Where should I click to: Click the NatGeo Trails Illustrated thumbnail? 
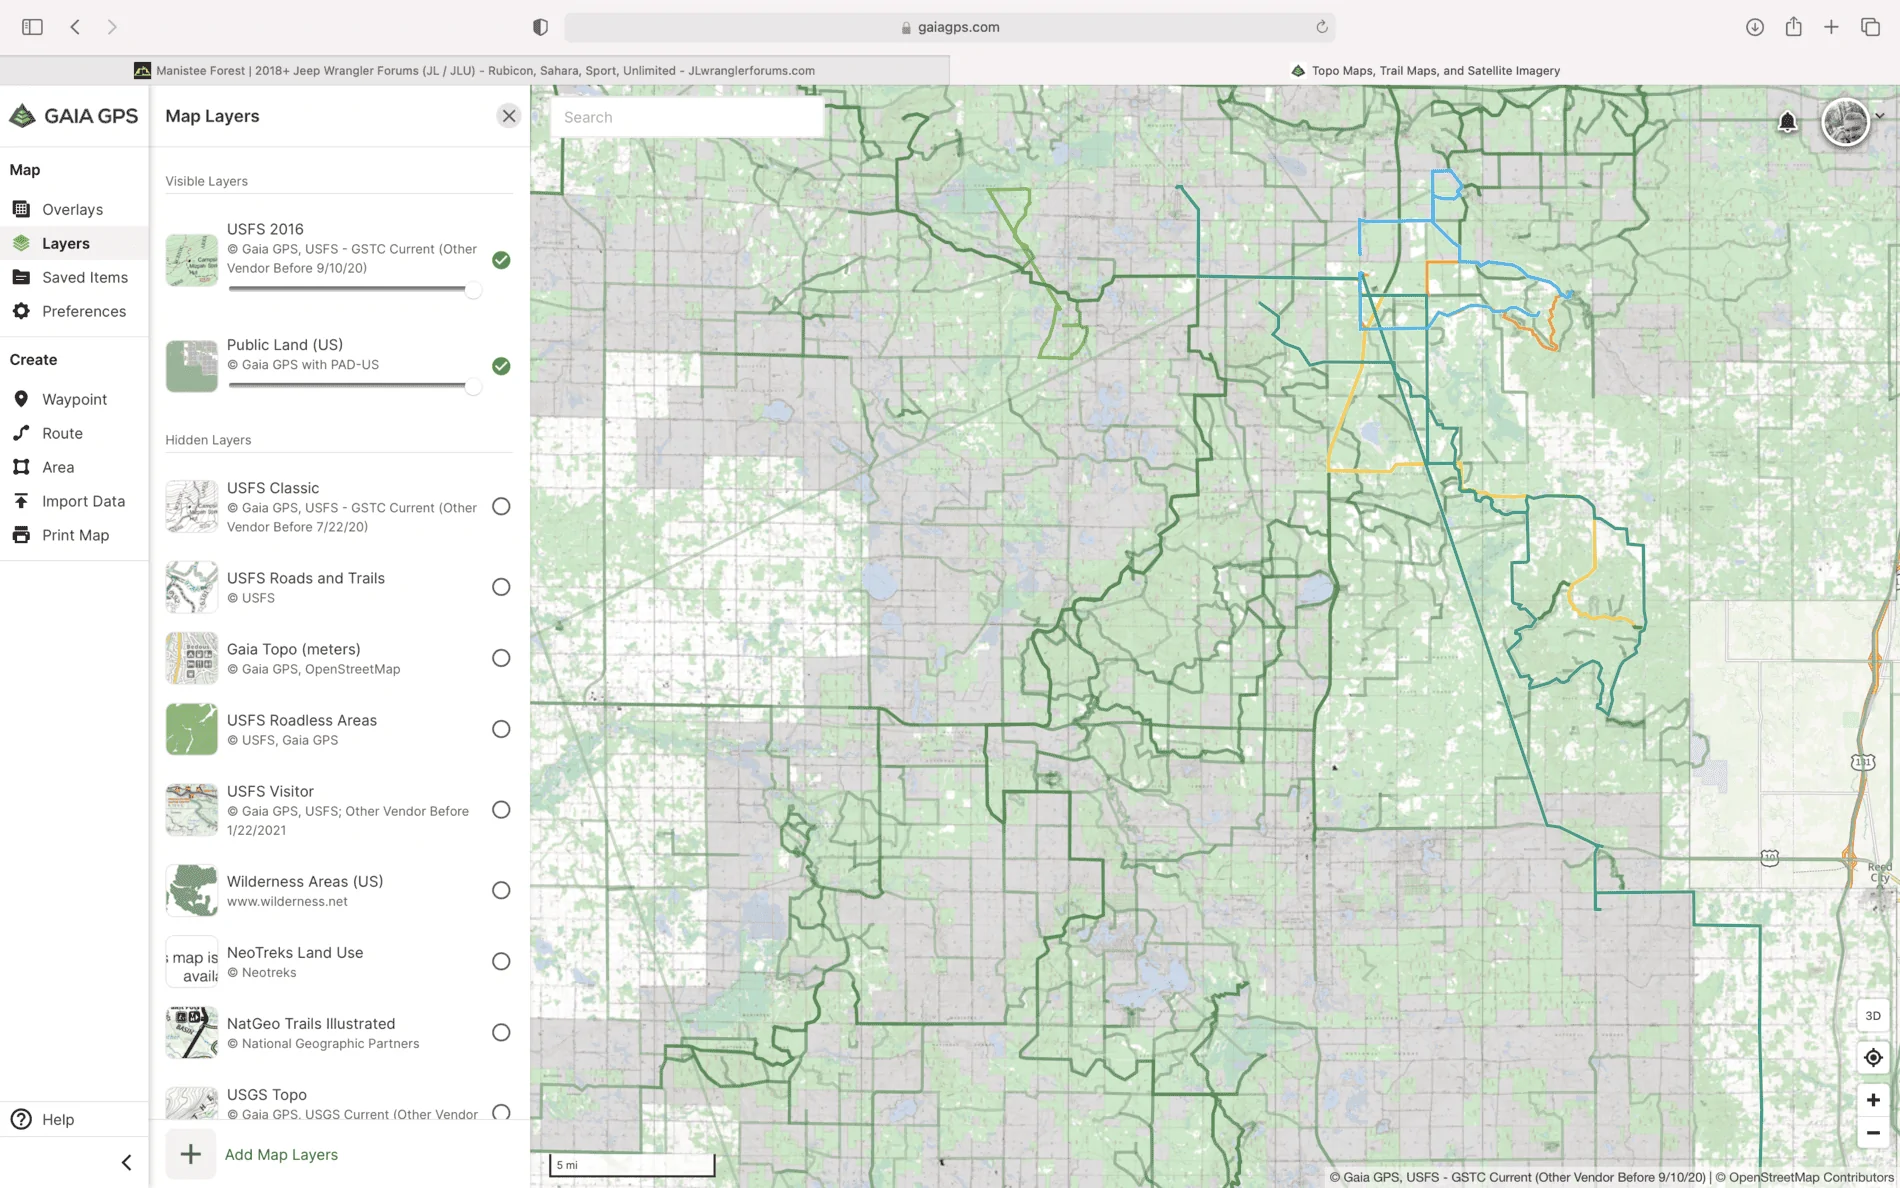(x=191, y=1032)
